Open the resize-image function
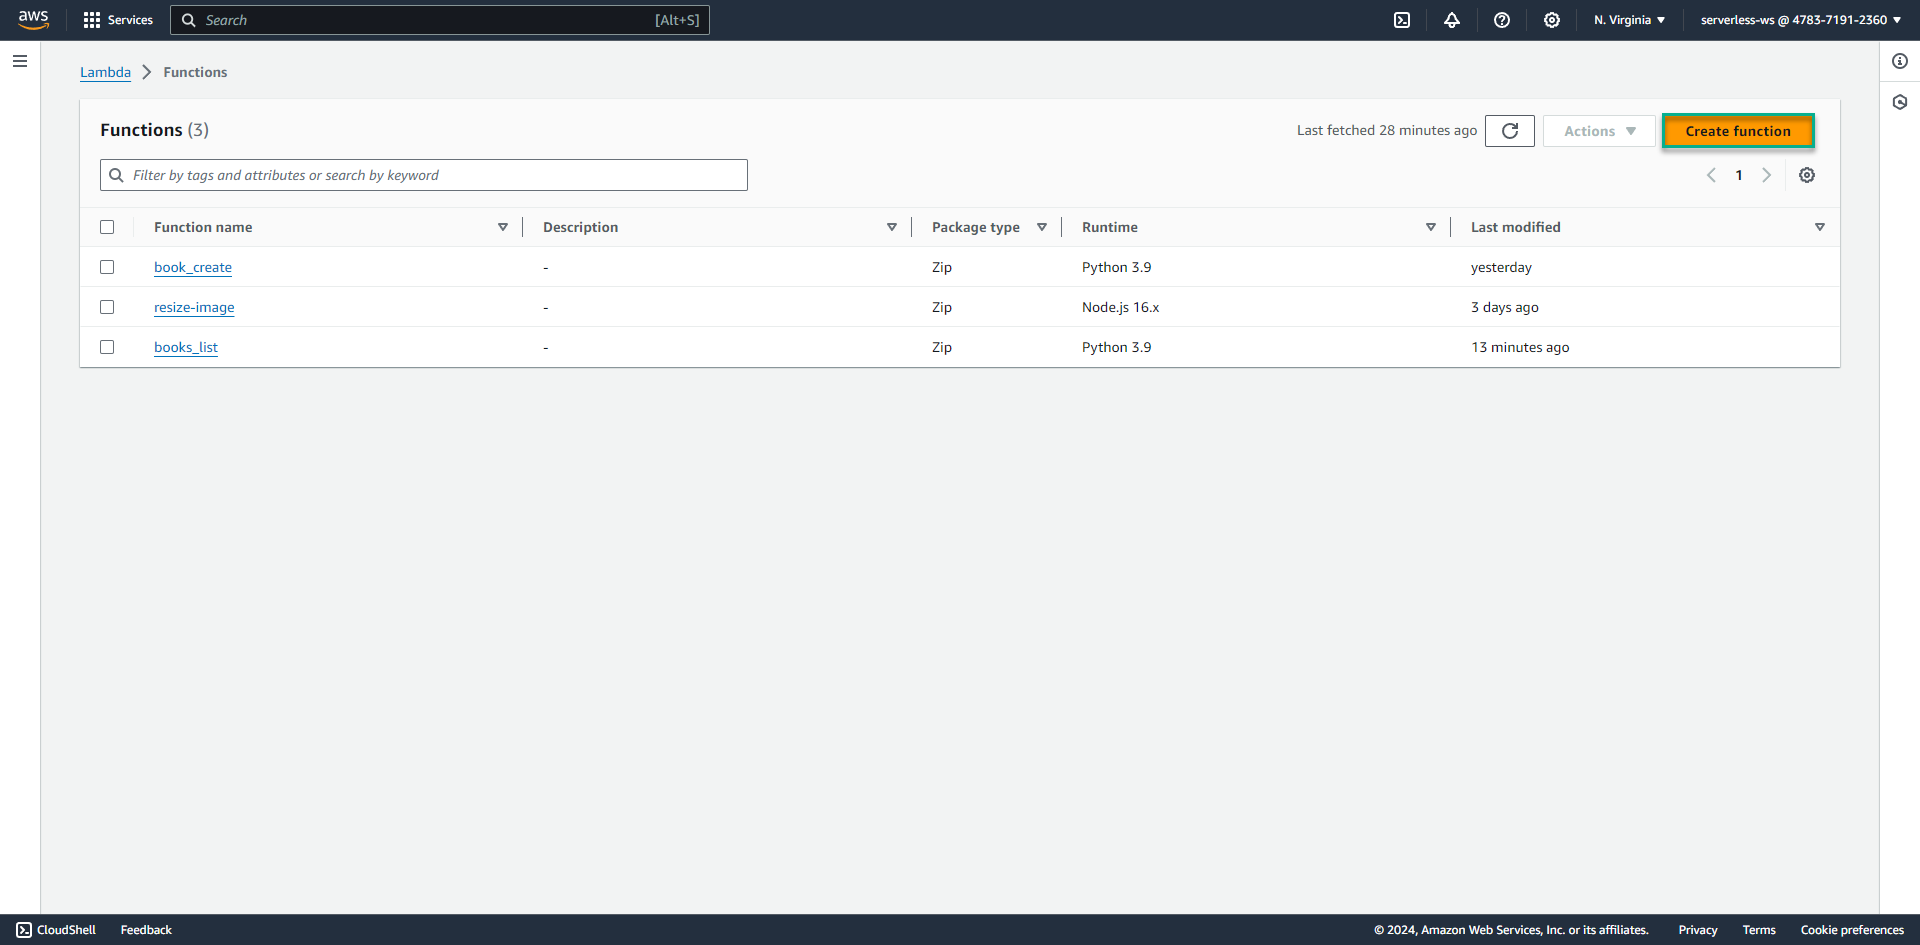 coord(194,307)
